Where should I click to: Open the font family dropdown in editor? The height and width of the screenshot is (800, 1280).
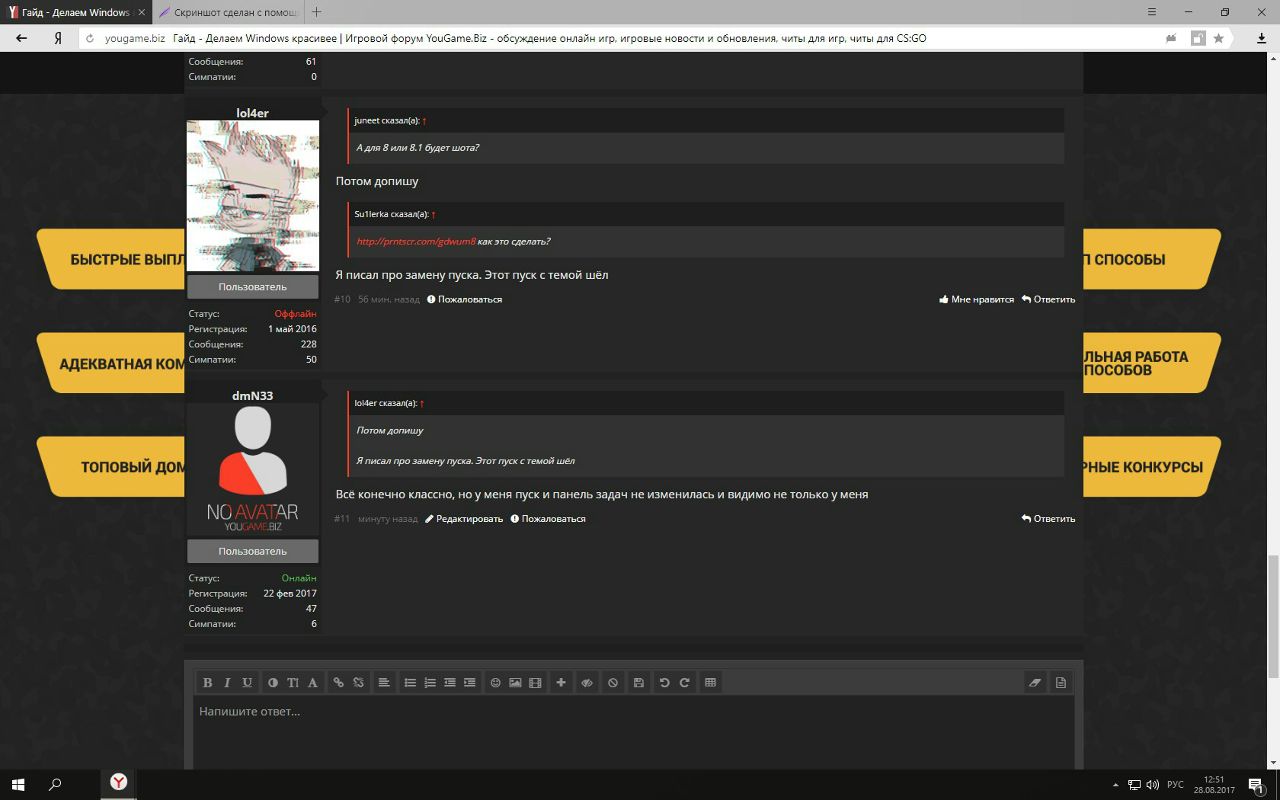(312, 683)
